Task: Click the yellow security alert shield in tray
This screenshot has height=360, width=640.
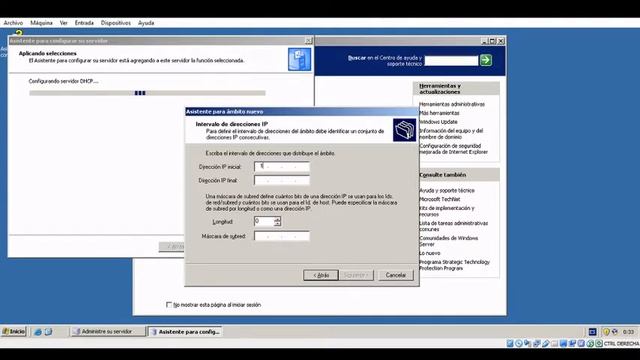Action: pyautogui.click(x=607, y=332)
